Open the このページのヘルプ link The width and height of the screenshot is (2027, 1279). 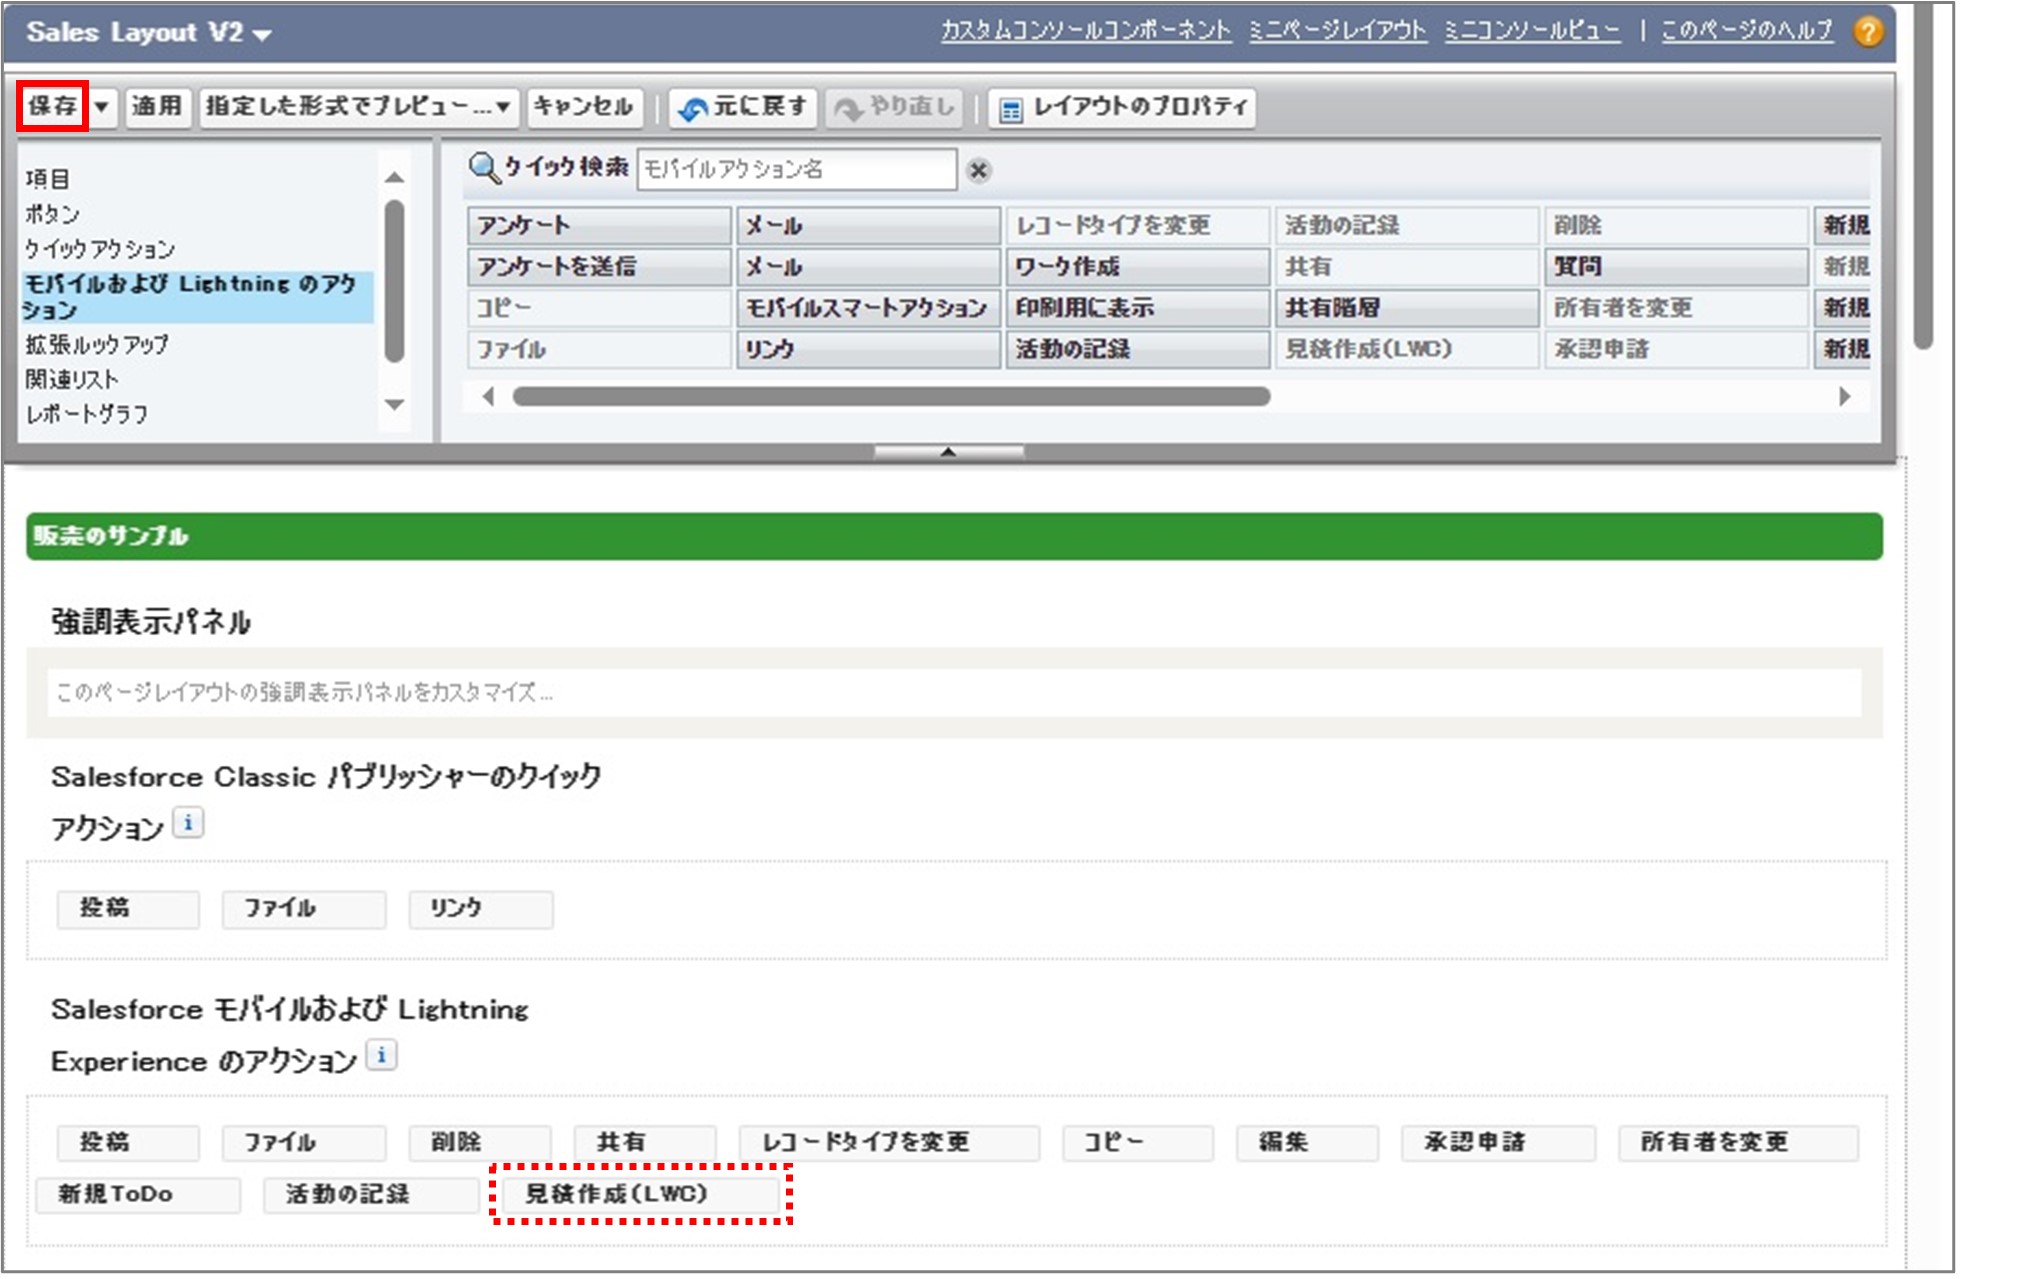(x=1747, y=30)
